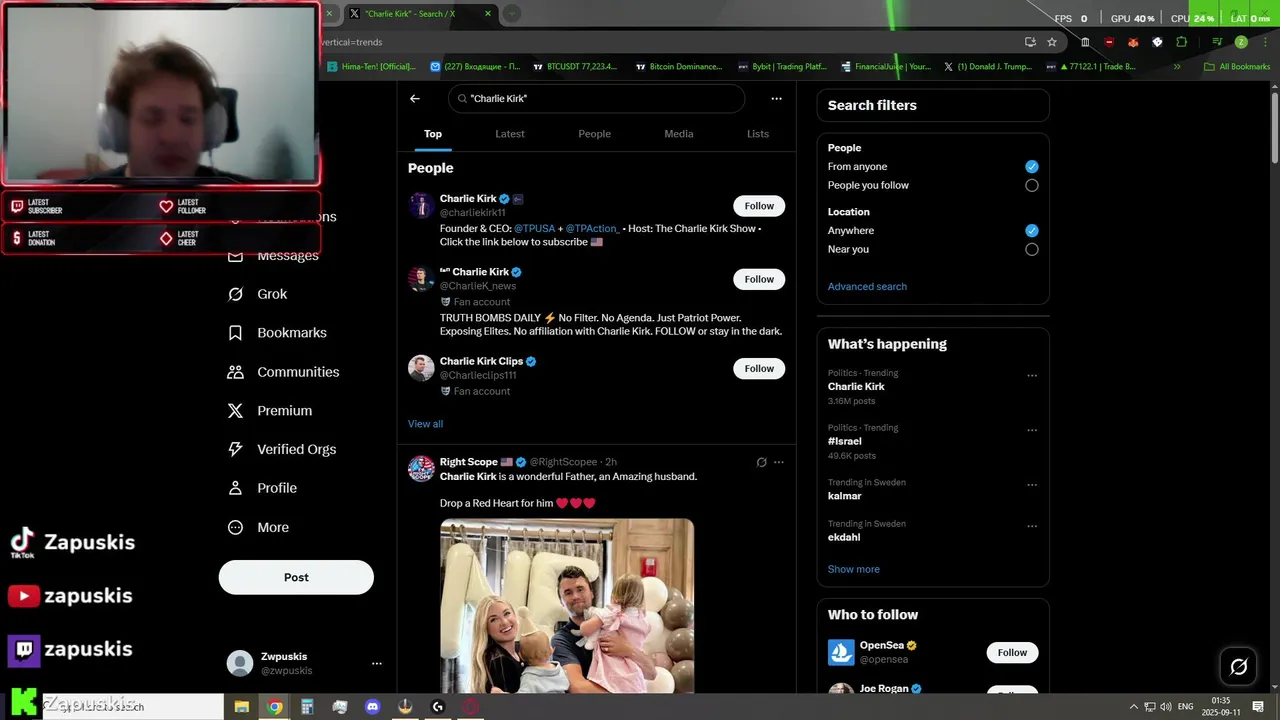Open Chrome three-dot menu
The image size is (1280, 720).
click(x=1263, y=42)
